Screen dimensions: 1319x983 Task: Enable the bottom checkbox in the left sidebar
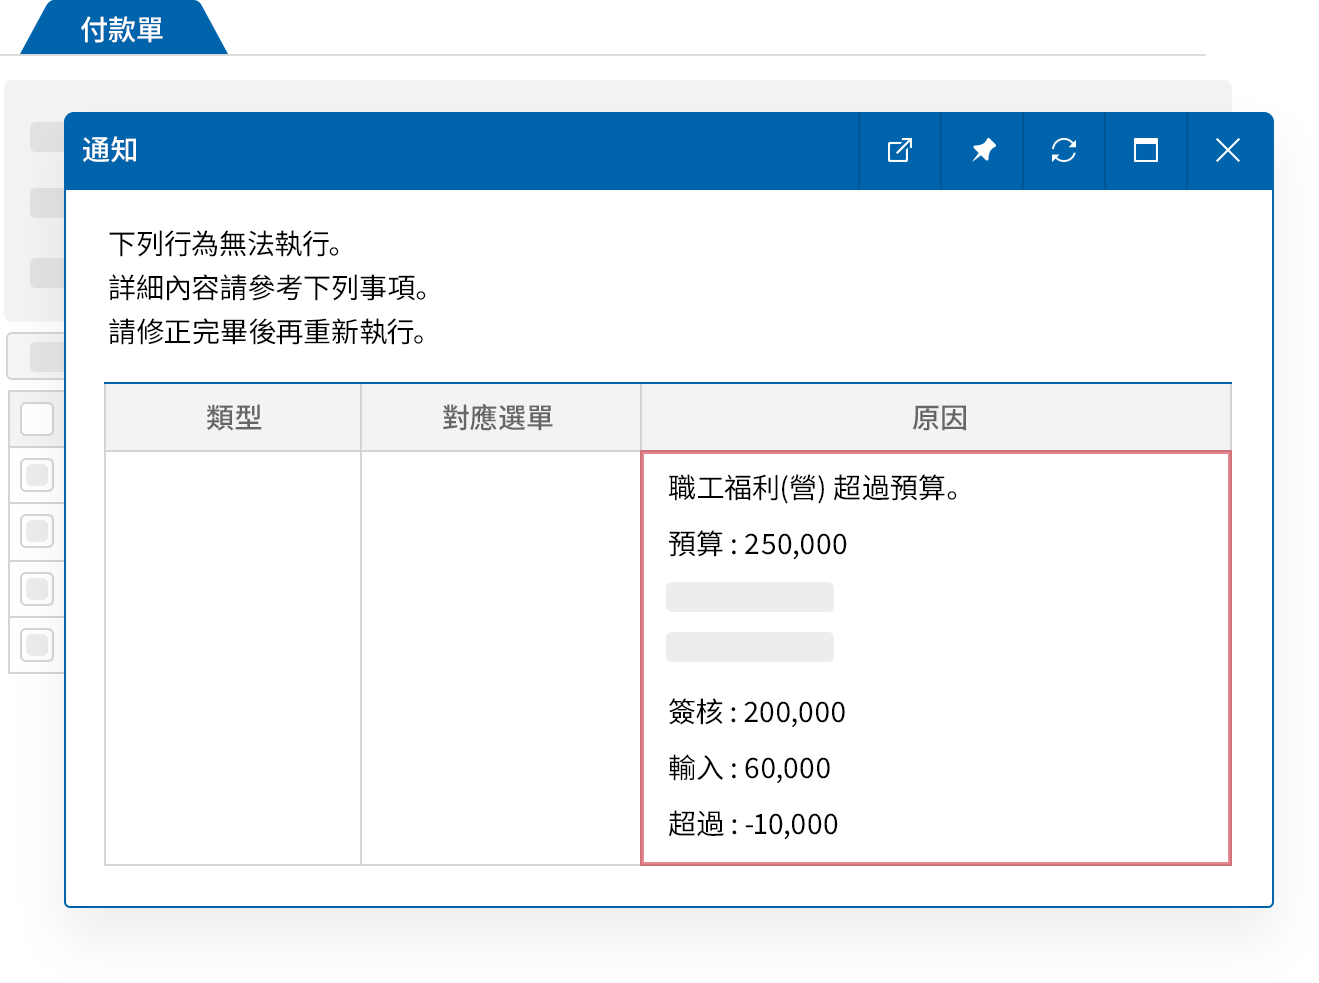coord(37,645)
